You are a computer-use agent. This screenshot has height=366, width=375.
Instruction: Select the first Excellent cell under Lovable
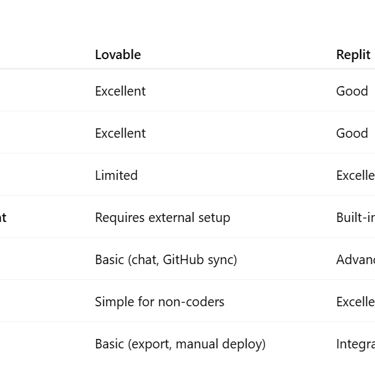click(x=120, y=91)
